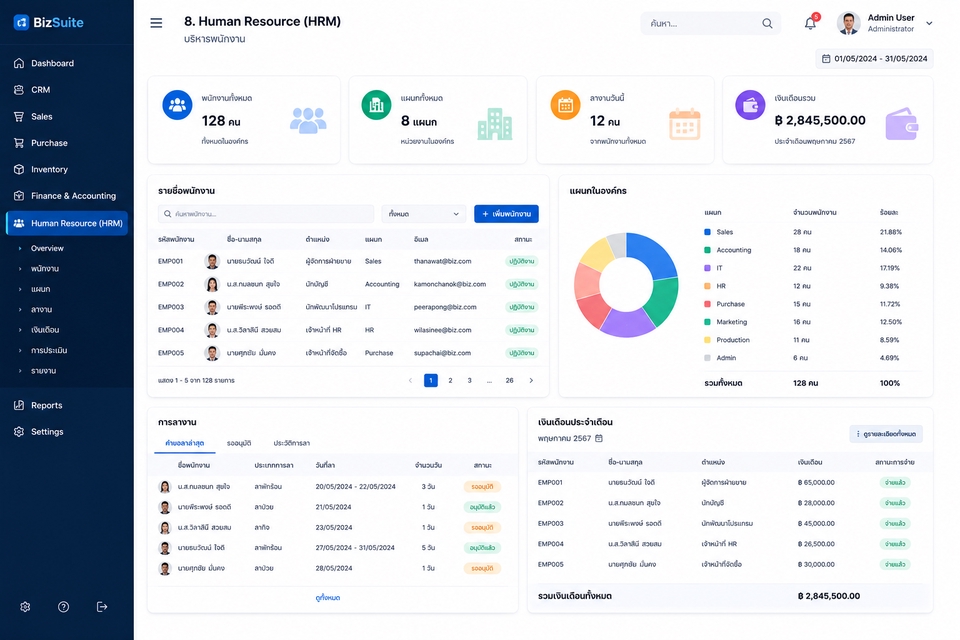The width and height of the screenshot is (960, 640).
Task: Click the ดูทั้งหมด link under leave table
Action: (328, 597)
